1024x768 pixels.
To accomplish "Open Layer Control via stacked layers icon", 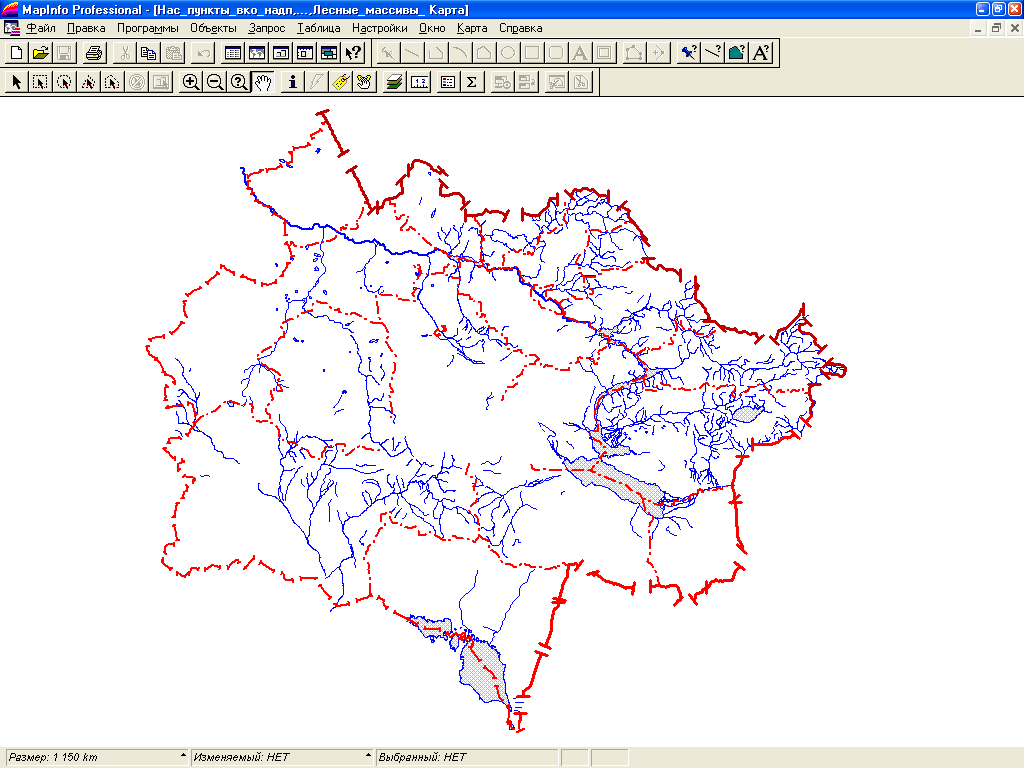I will tap(395, 82).
